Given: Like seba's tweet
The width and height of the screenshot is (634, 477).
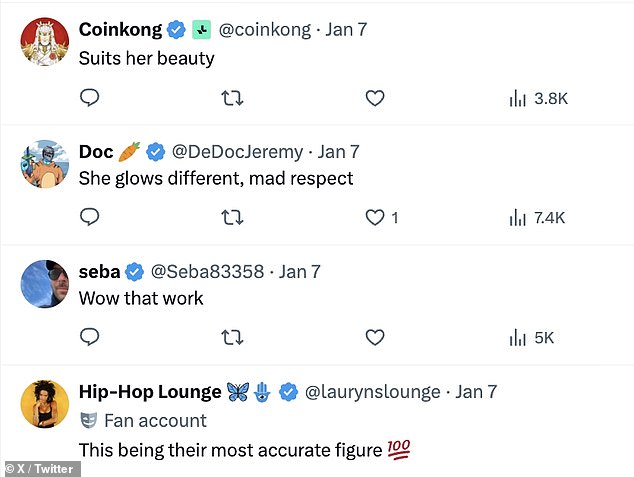Looking at the screenshot, I should (x=375, y=337).
